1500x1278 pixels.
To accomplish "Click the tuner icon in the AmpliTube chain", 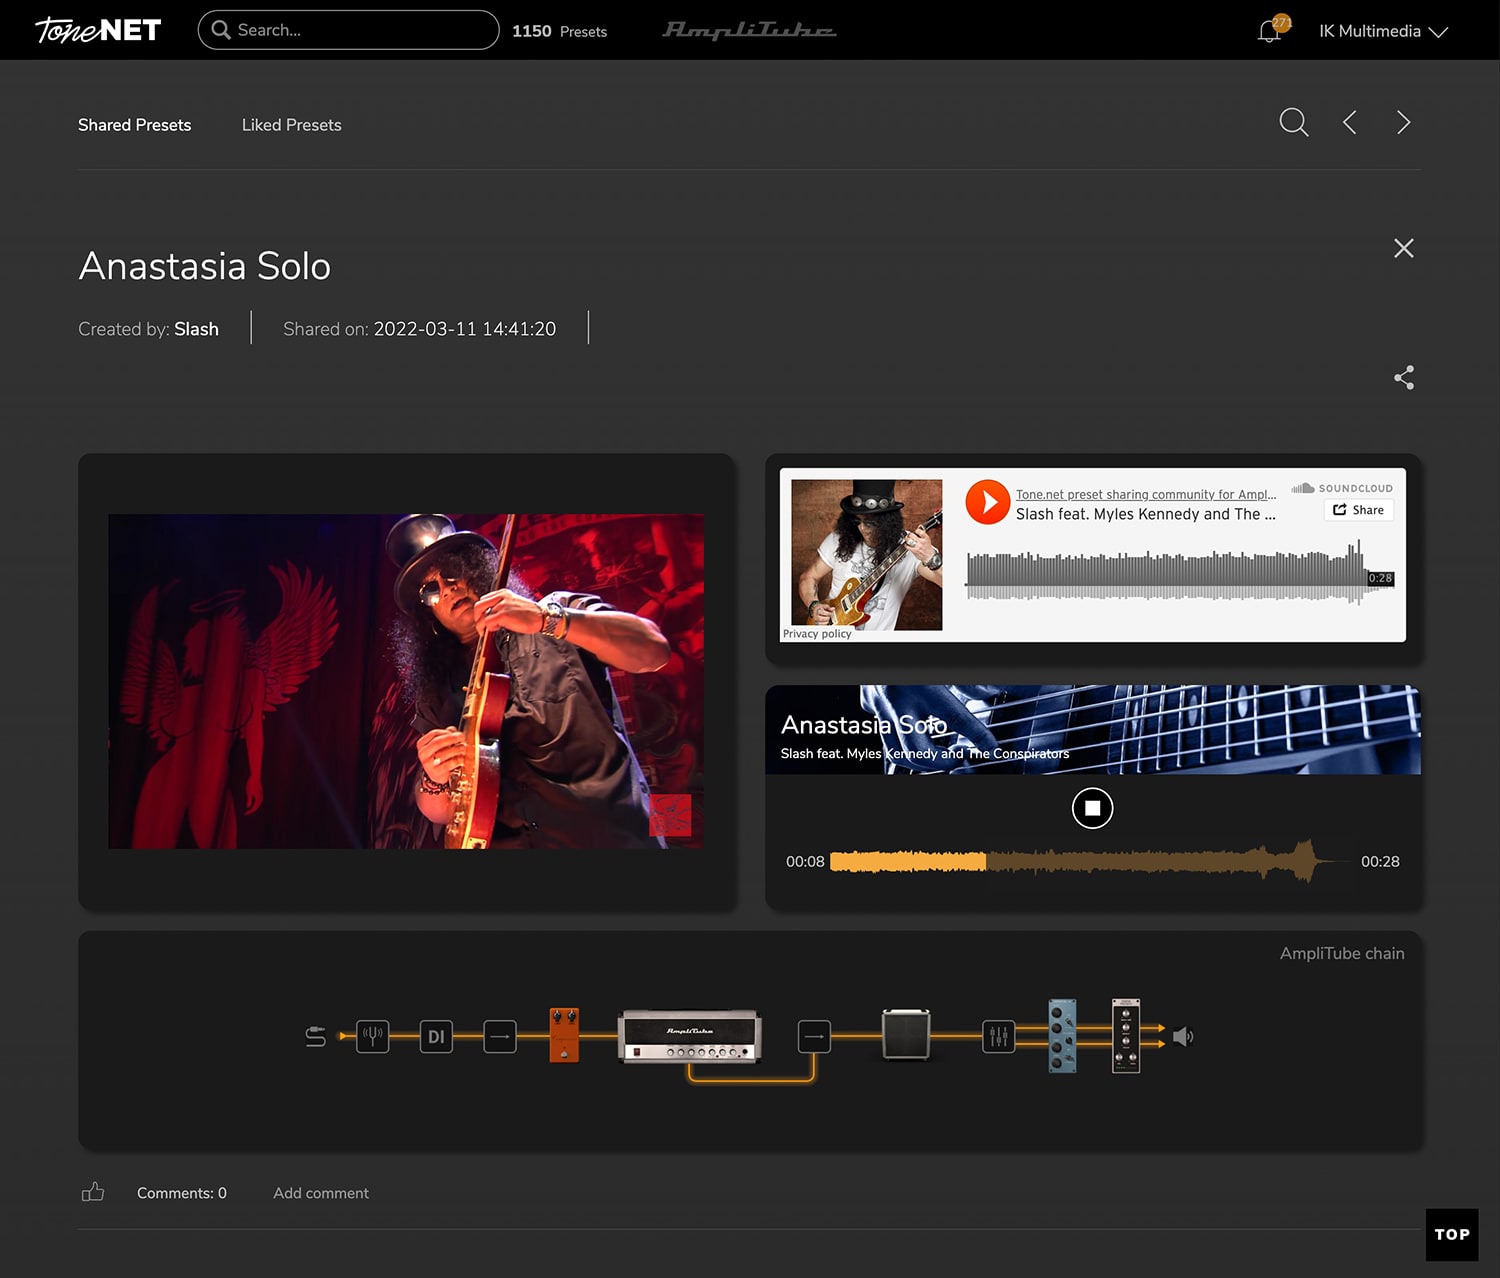I will [373, 1036].
